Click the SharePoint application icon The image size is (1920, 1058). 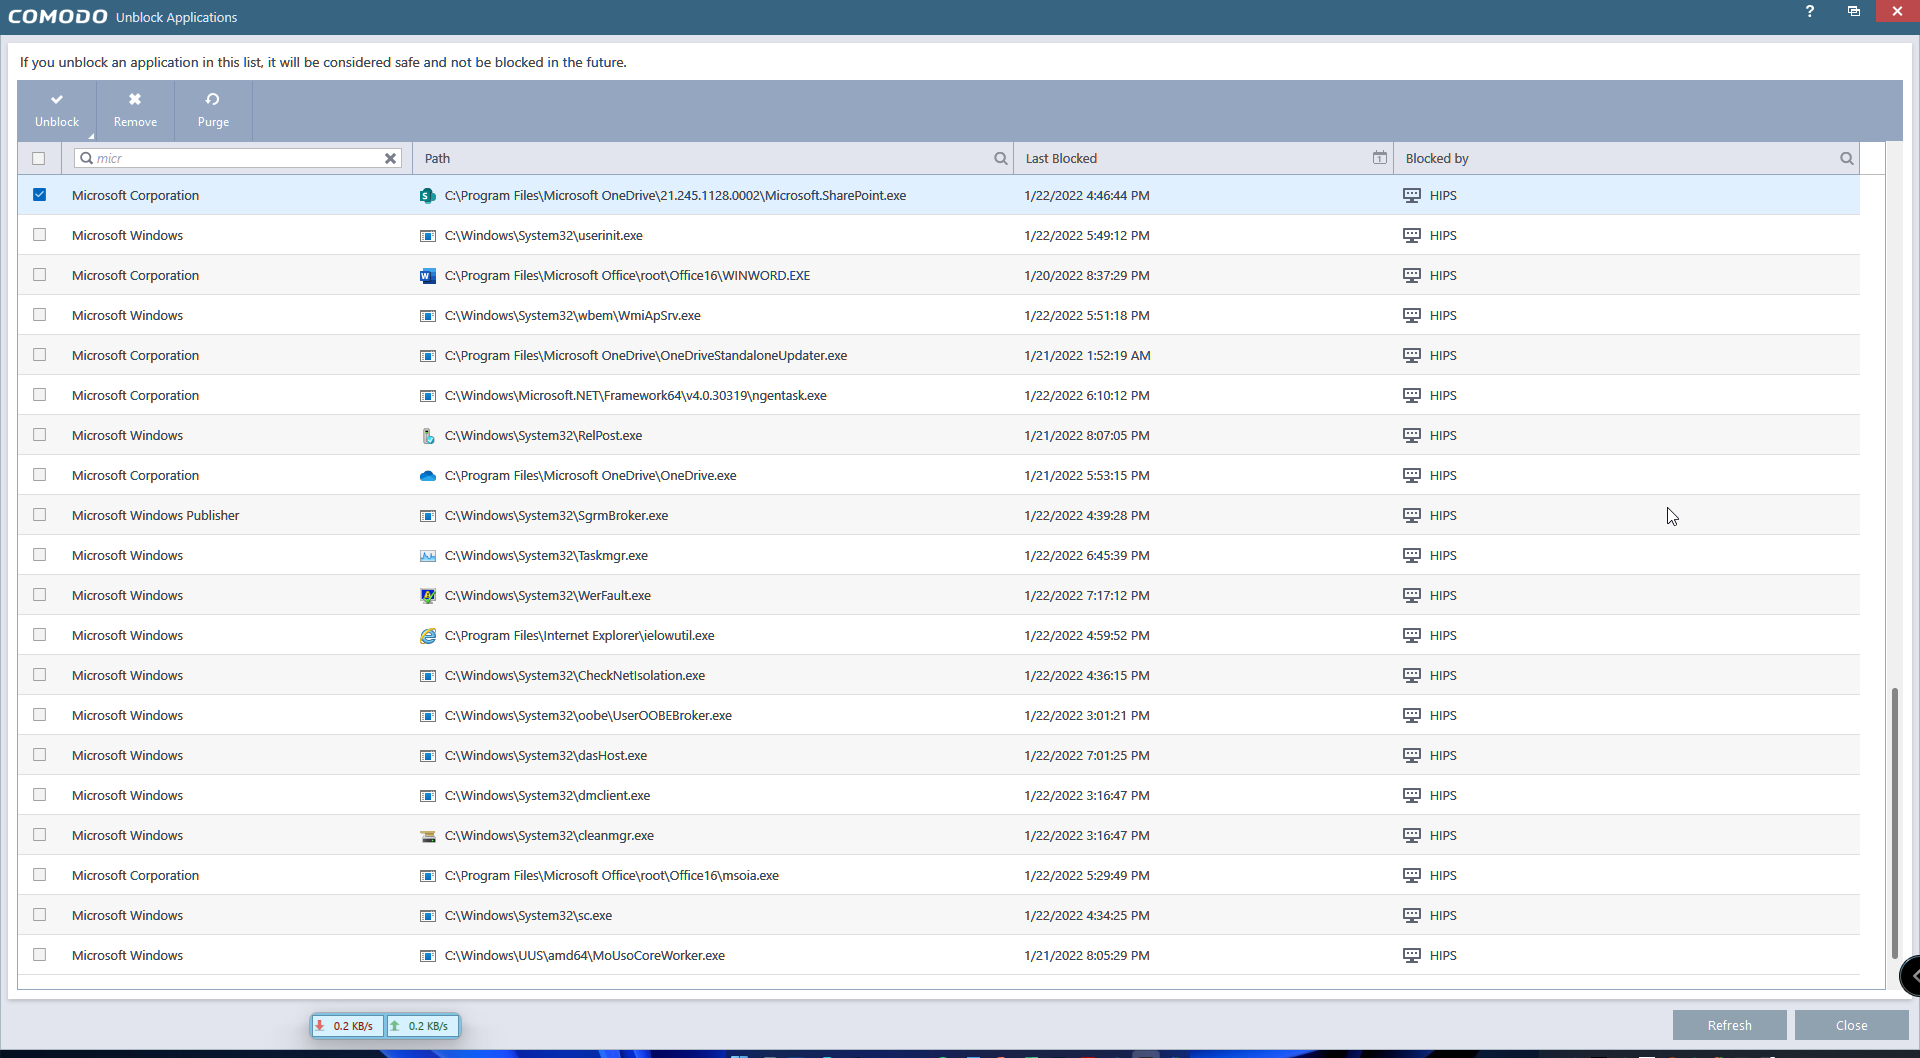[428, 196]
